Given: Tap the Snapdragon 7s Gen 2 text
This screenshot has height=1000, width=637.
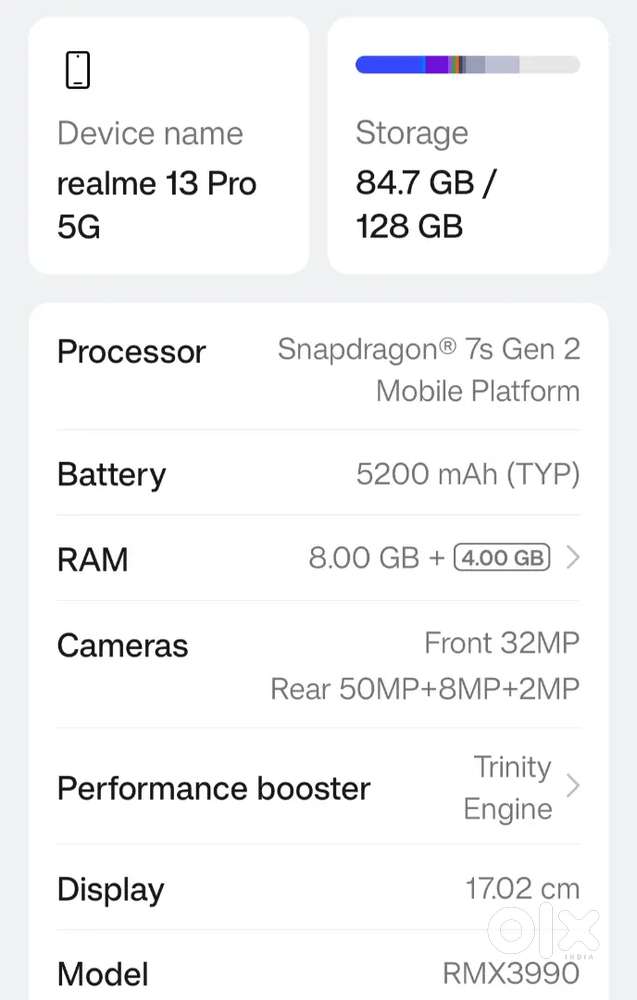Looking at the screenshot, I should [x=430, y=370].
